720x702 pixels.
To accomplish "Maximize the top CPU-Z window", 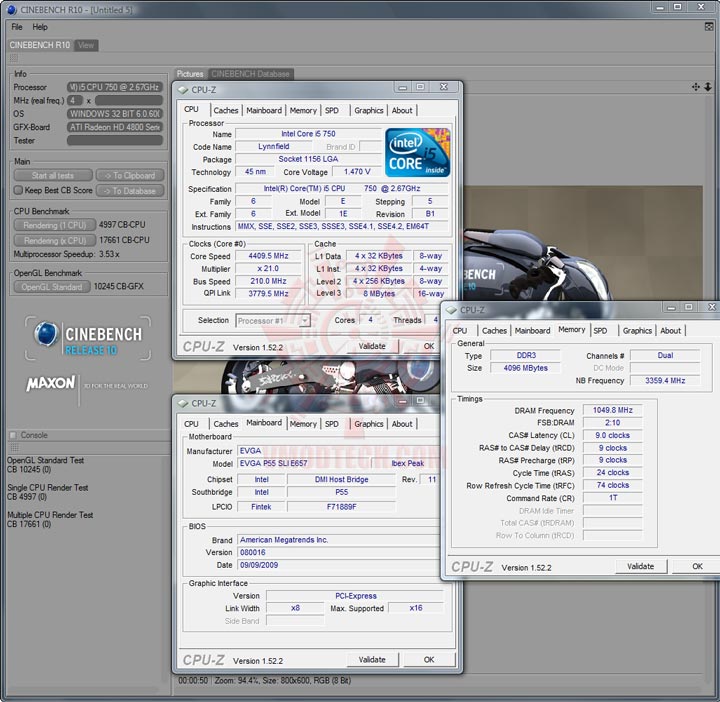I will tap(420, 87).
